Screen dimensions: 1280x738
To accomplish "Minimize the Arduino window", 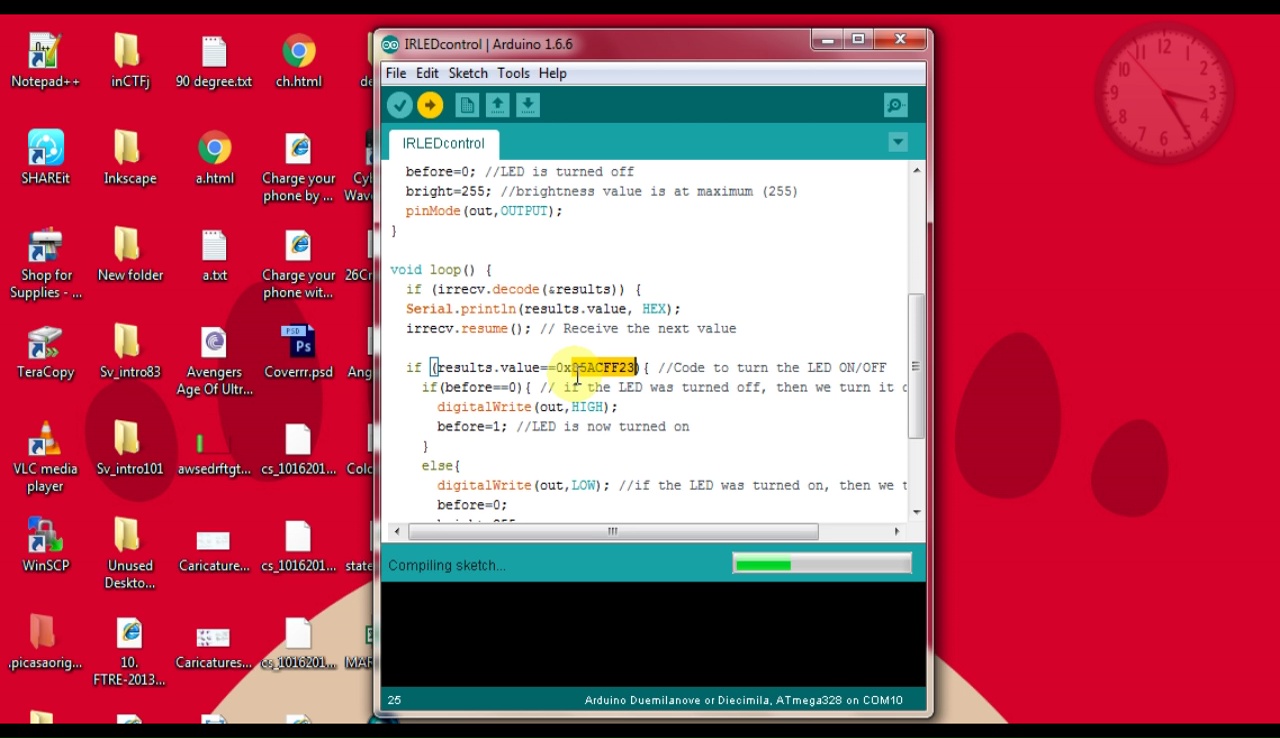I will point(827,40).
